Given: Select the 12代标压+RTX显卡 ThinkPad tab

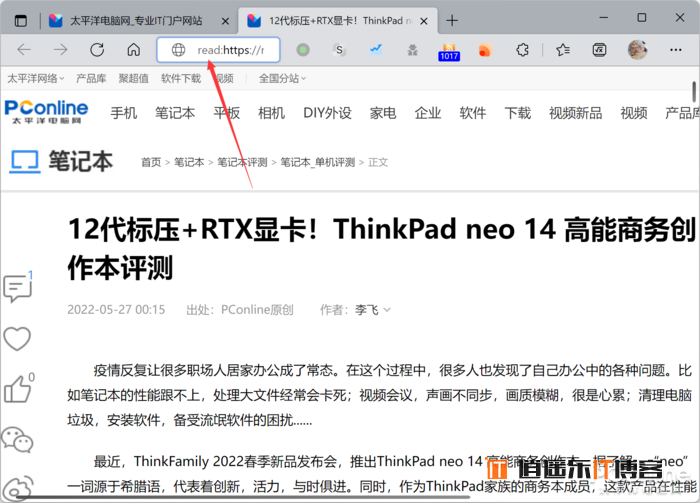Looking at the screenshot, I should pos(340,21).
